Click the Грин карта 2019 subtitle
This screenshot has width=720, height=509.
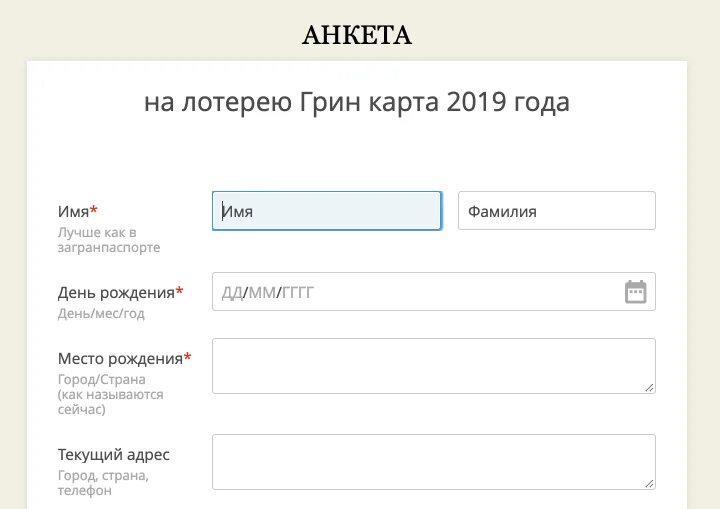pos(357,102)
